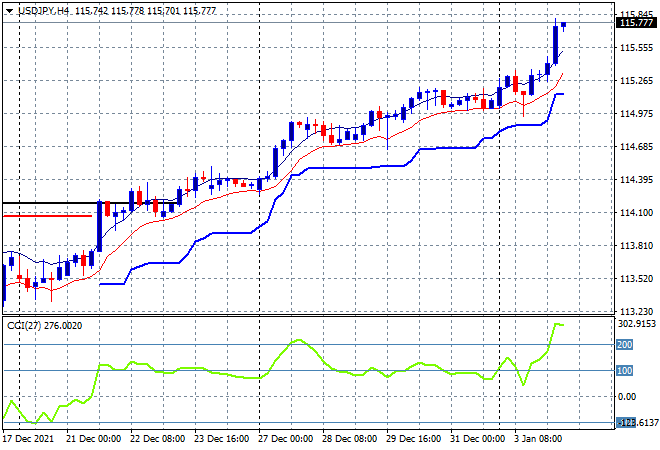The image size is (660, 450).
Task: Click the 114.685 price scale label
Action: pyautogui.click(x=636, y=146)
